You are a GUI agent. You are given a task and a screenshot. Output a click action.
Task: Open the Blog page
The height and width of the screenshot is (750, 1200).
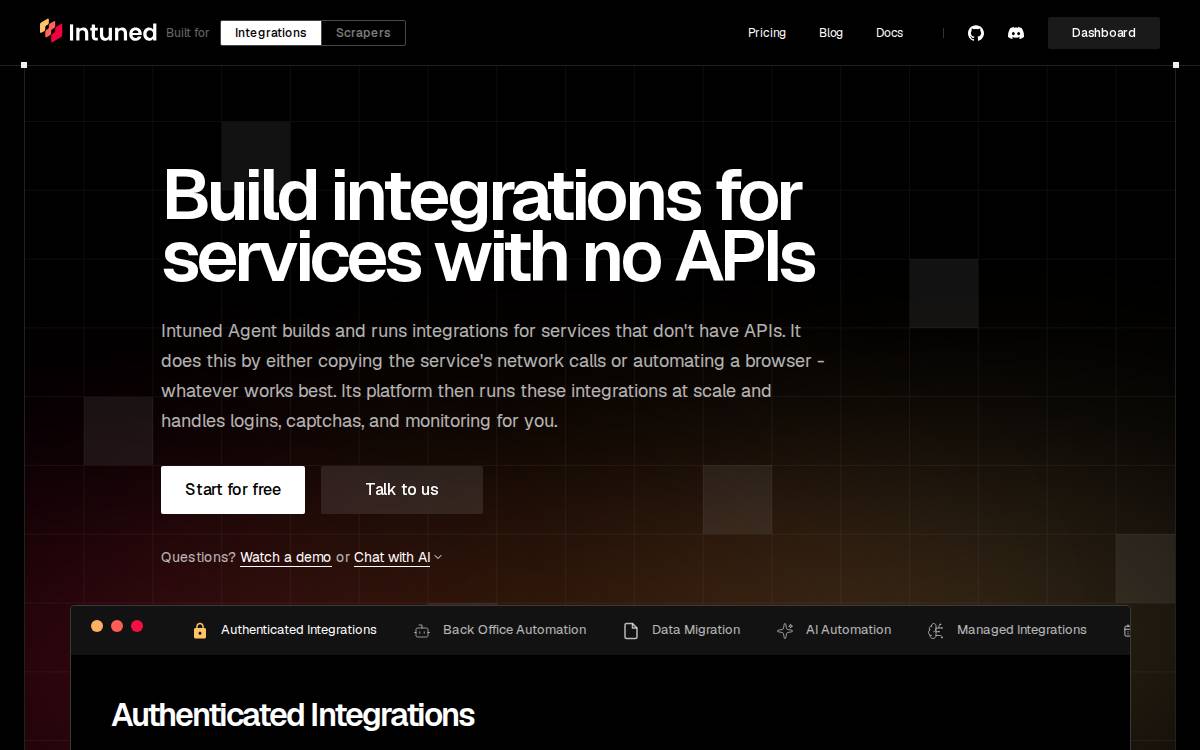[831, 33]
